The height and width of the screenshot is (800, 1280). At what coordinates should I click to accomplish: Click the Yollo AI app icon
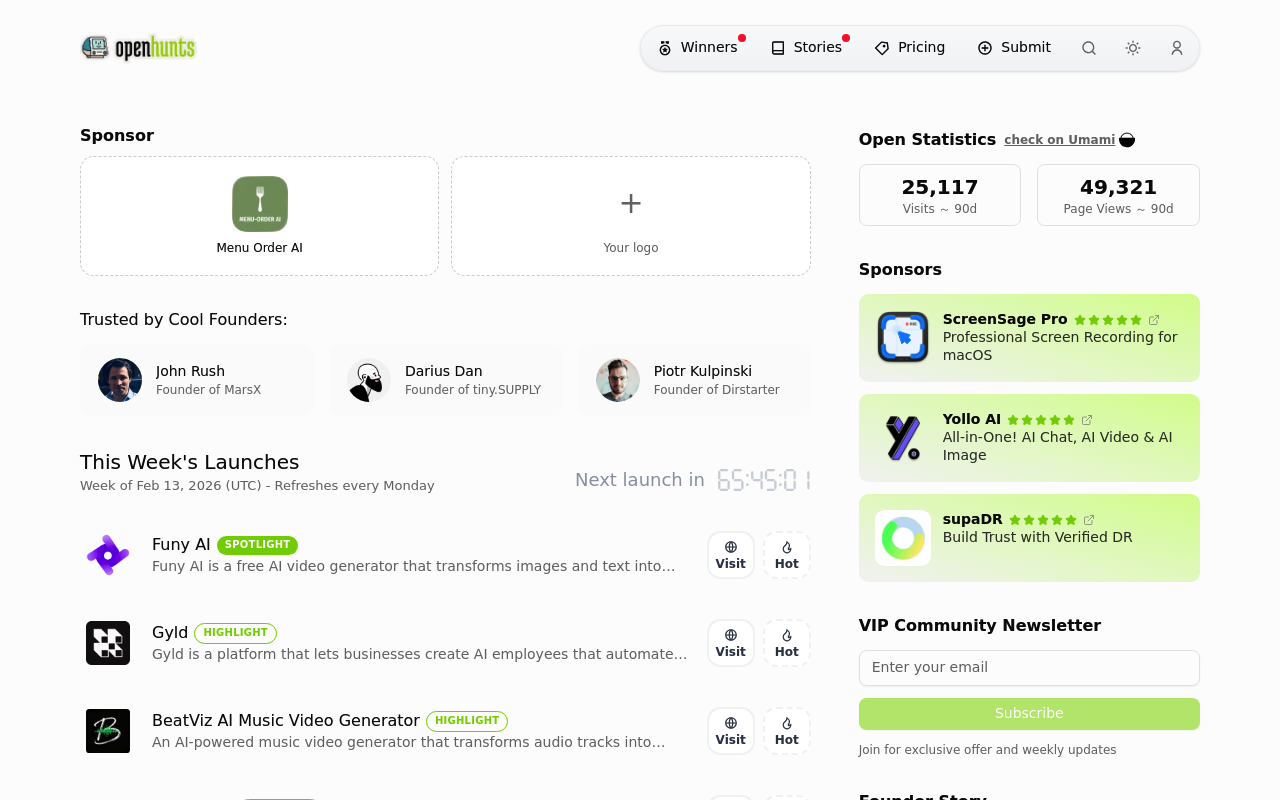(x=903, y=438)
